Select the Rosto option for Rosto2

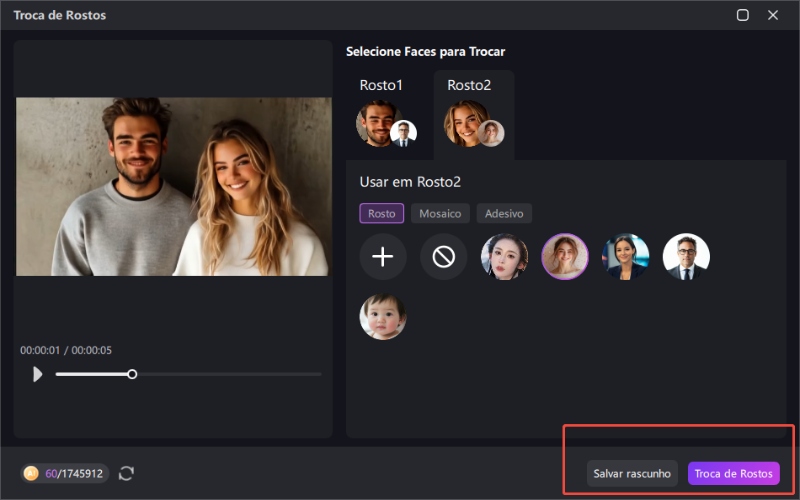(x=382, y=213)
